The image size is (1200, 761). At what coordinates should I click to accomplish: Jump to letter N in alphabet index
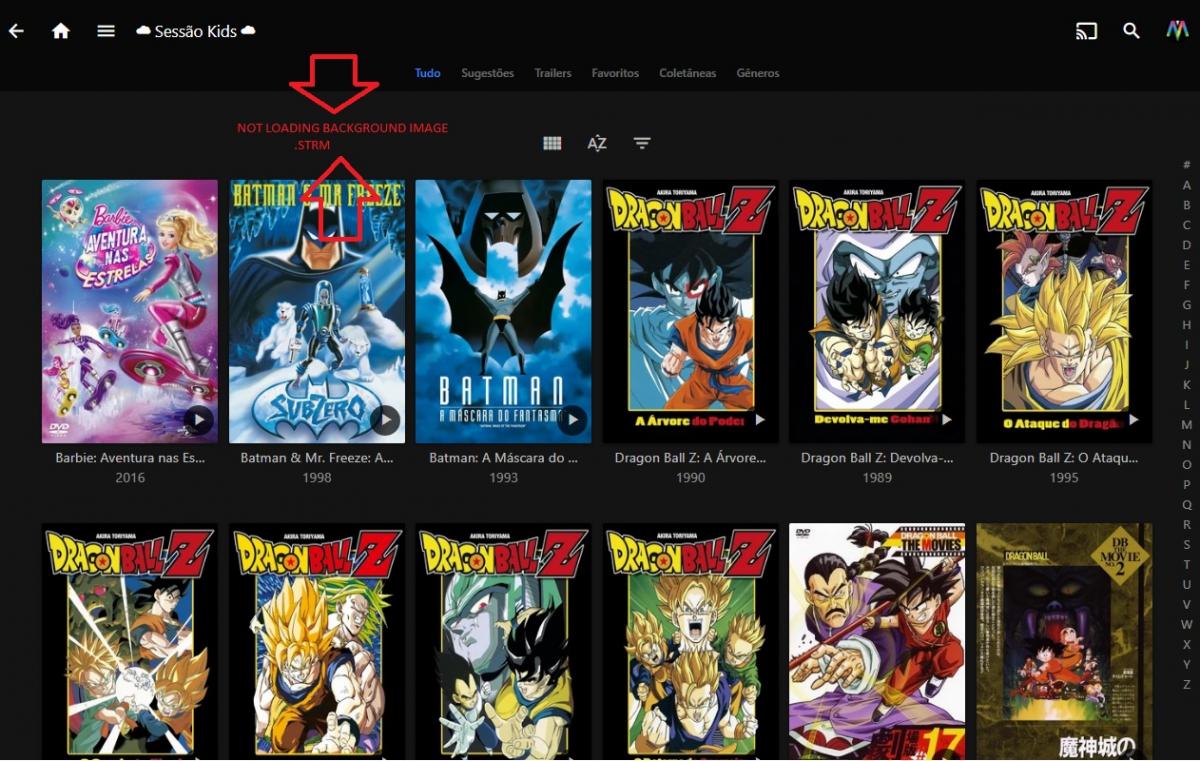coord(1187,445)
